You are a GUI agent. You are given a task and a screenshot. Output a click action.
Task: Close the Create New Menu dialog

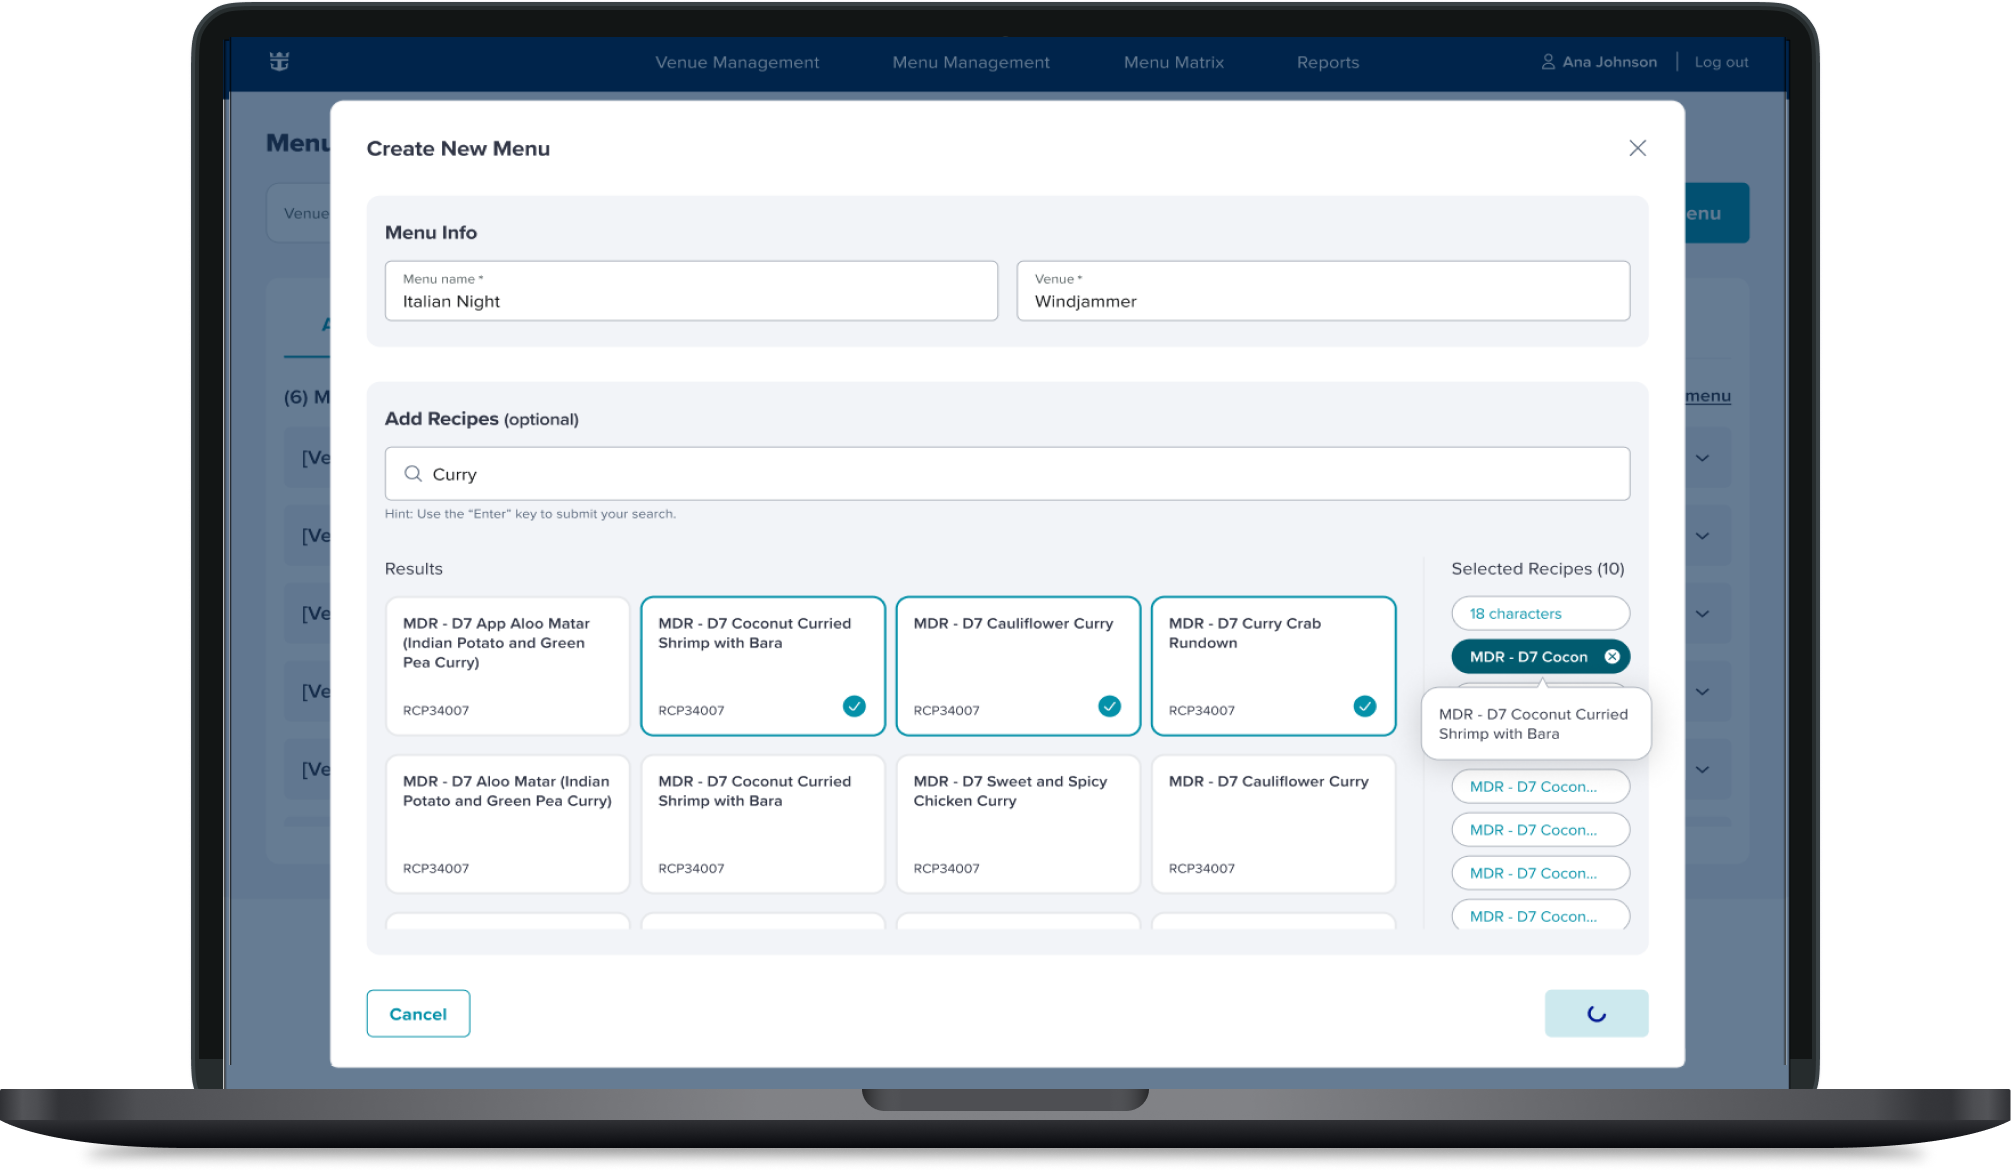pos(1636,148)
